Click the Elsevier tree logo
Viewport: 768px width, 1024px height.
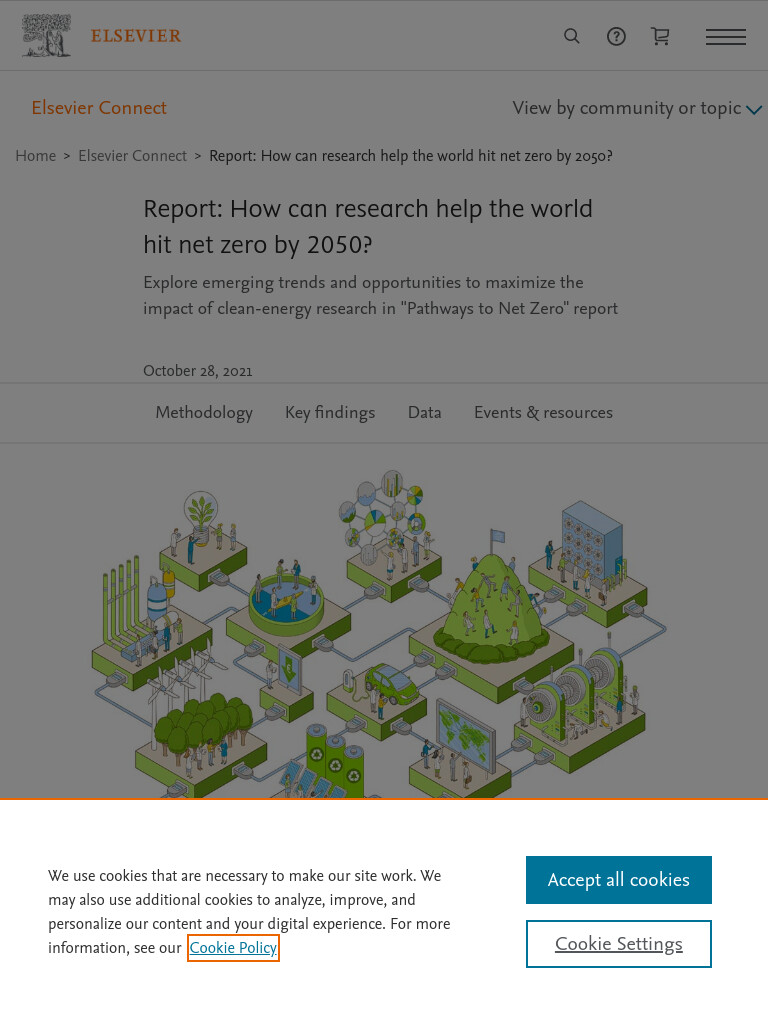[46, 35]
